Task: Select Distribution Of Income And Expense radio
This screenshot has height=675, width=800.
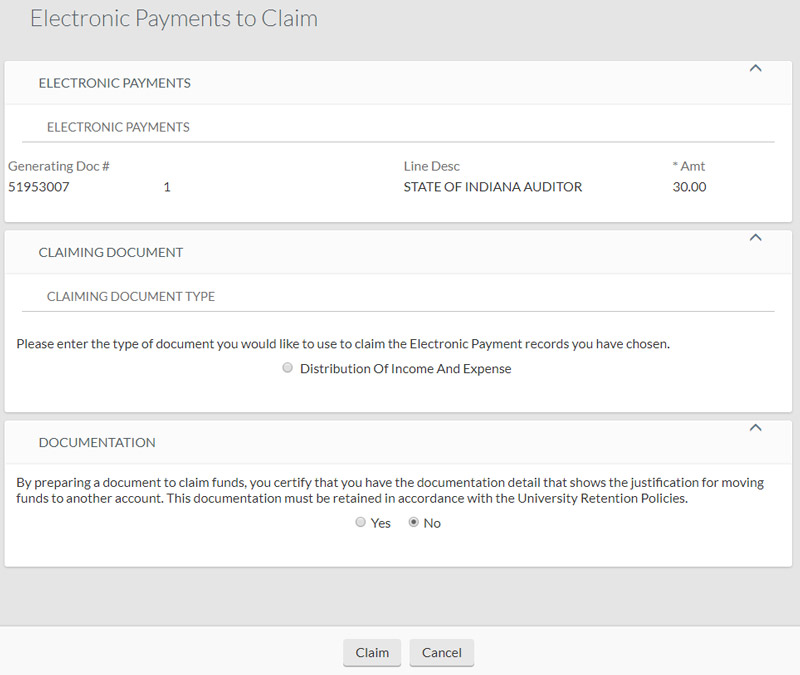Action: (x=288, y=368)
